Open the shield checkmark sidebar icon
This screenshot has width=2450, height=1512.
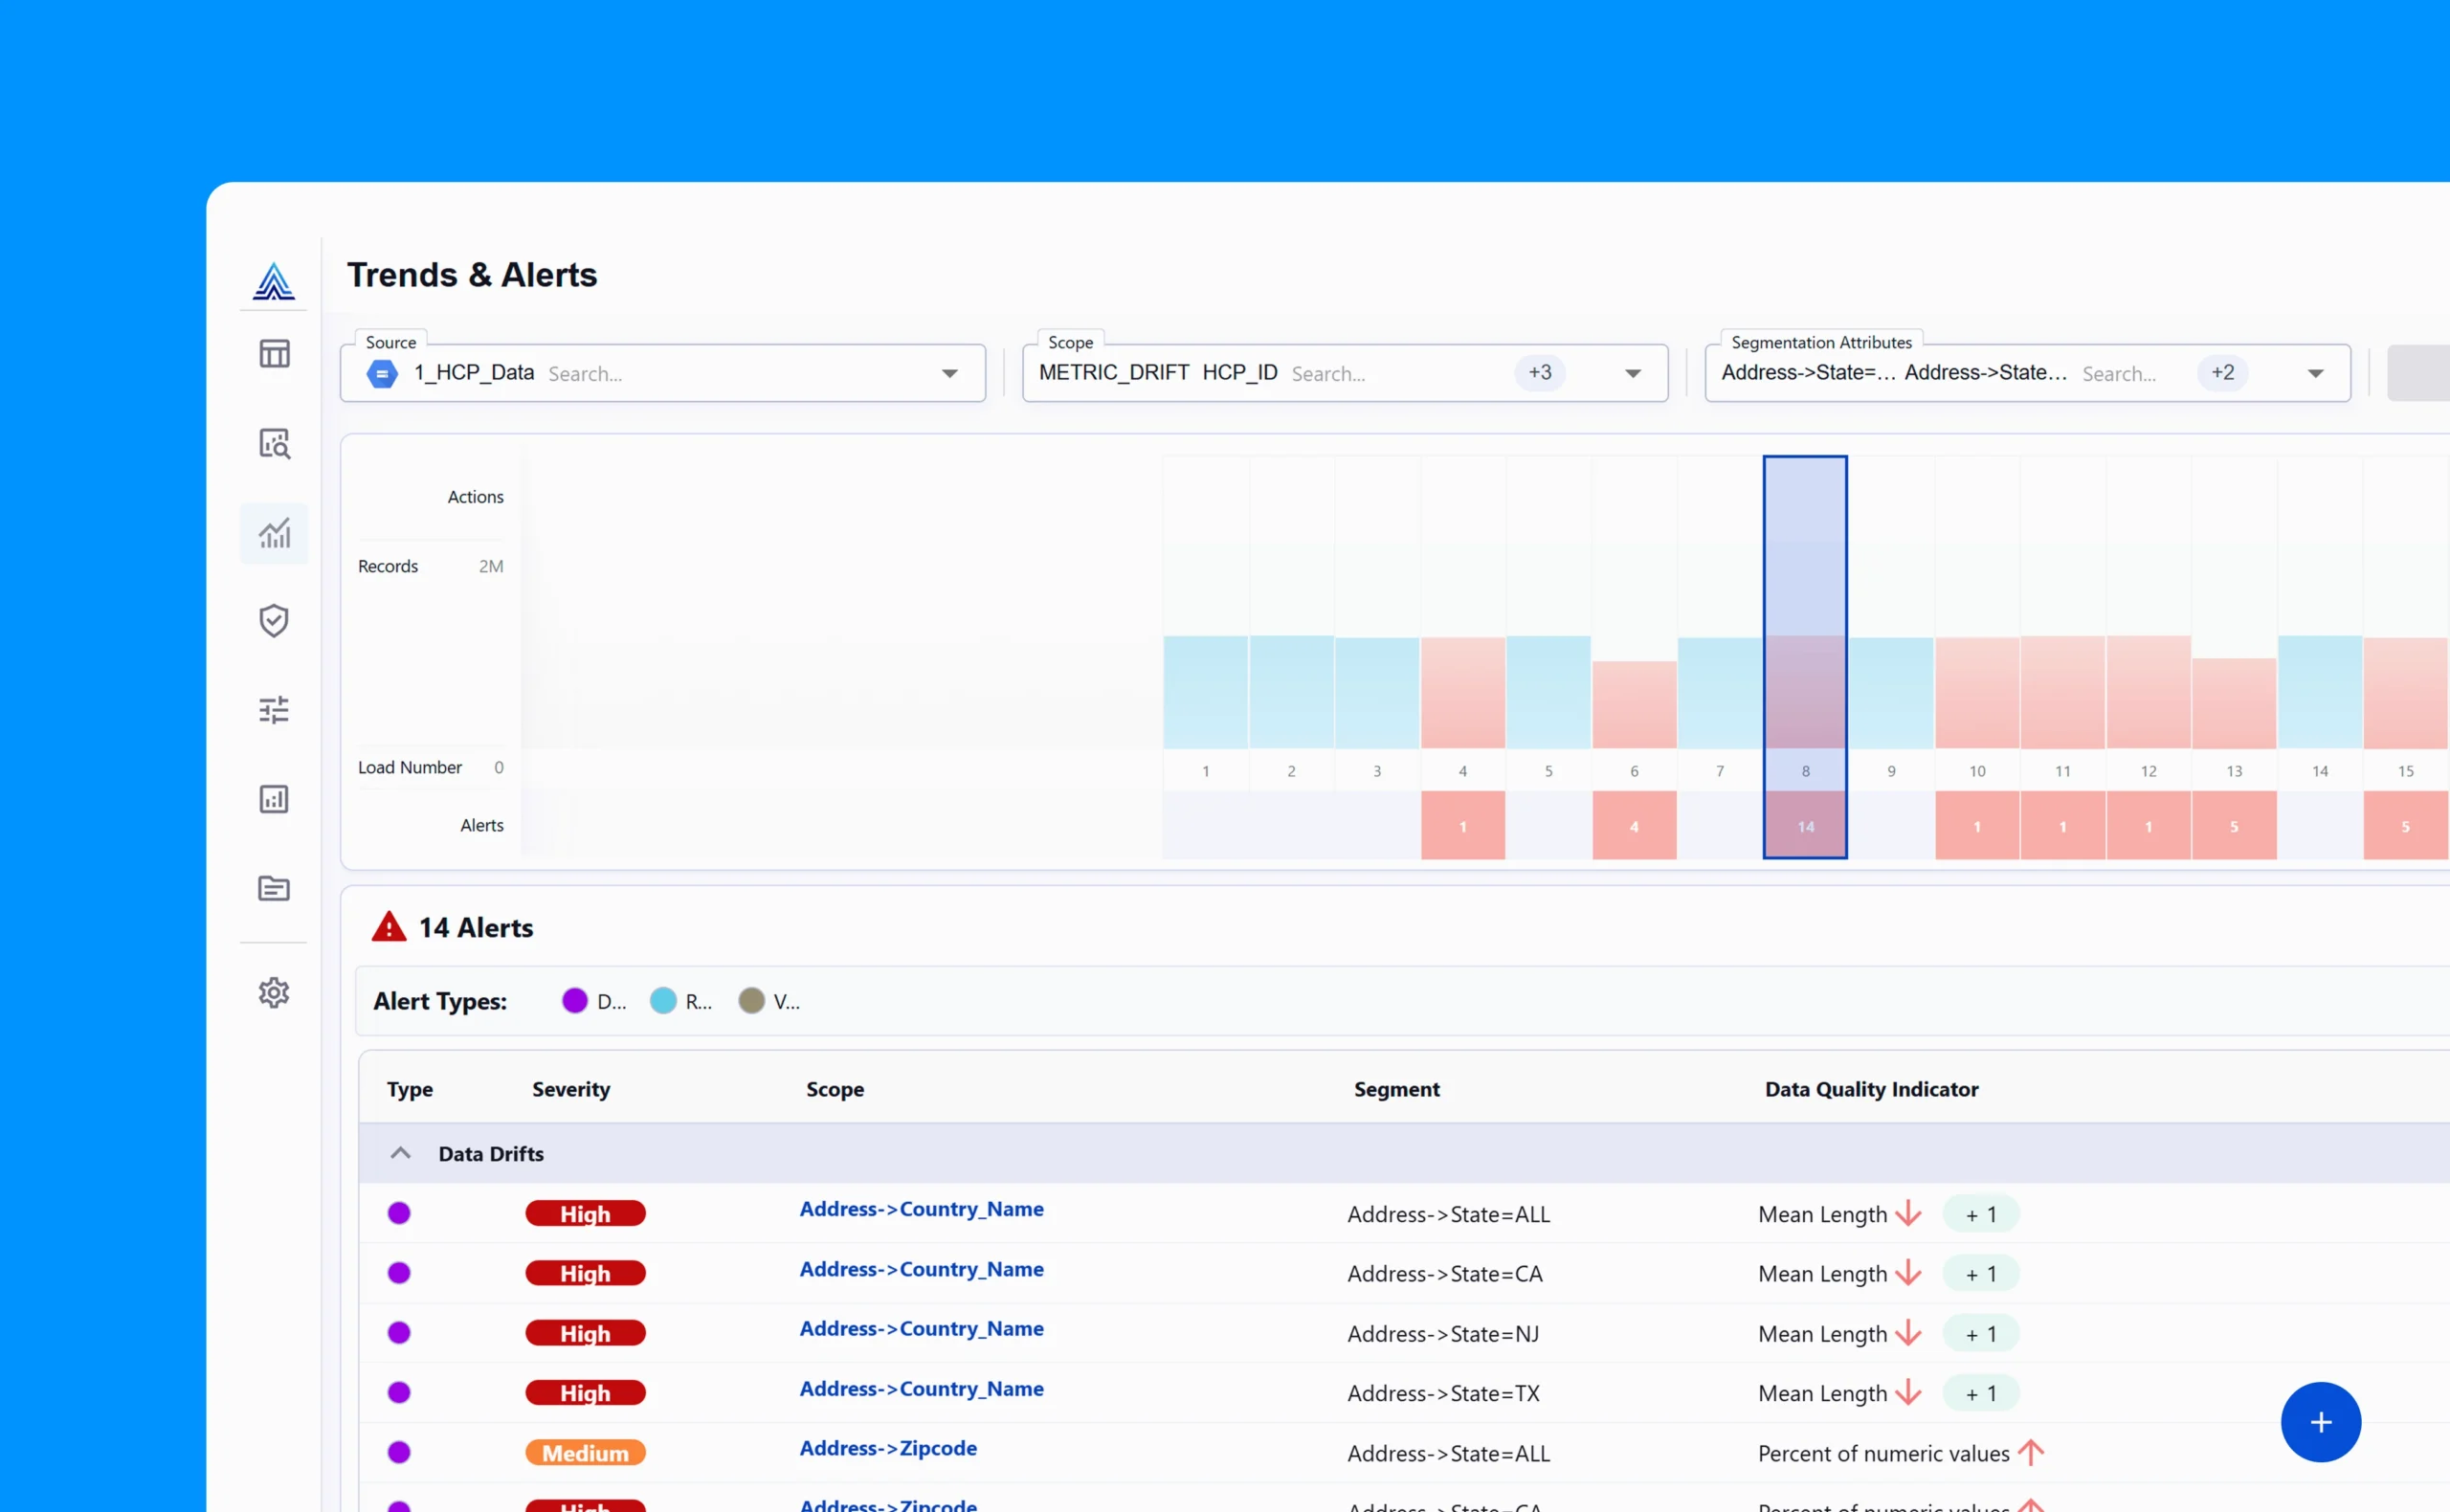[274, 621]
